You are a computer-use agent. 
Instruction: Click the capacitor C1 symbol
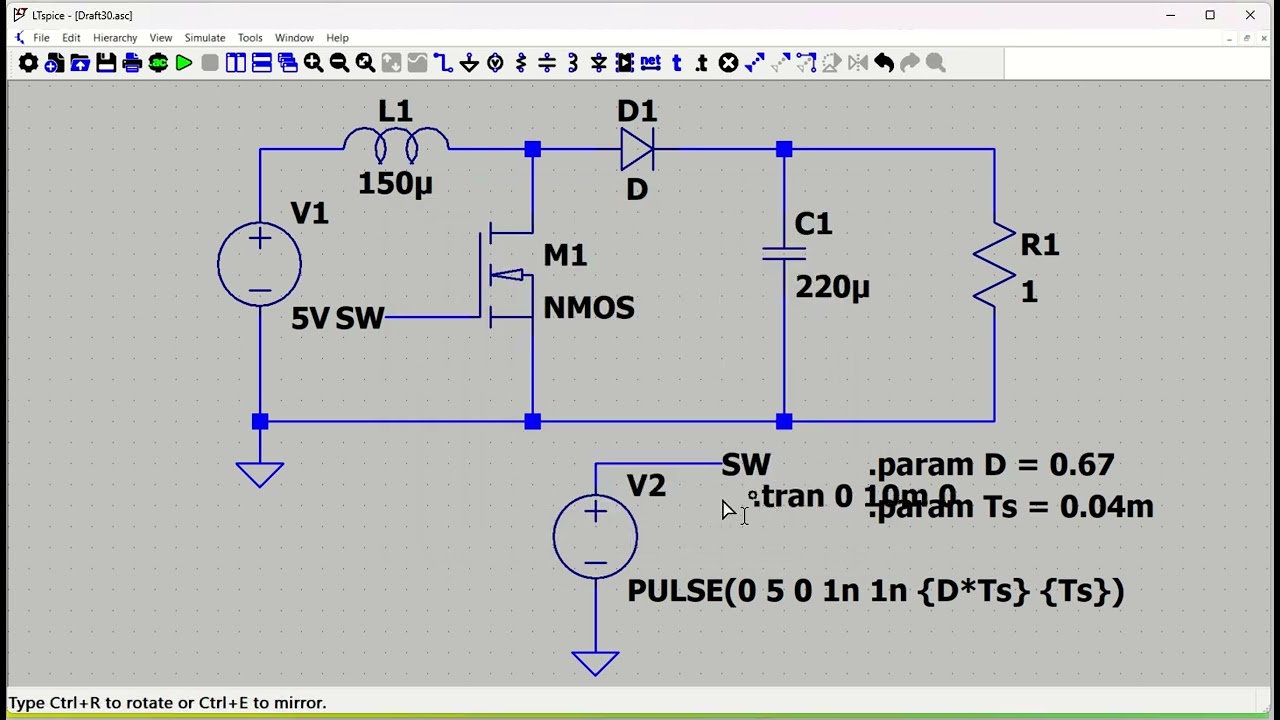coord(784,254)
